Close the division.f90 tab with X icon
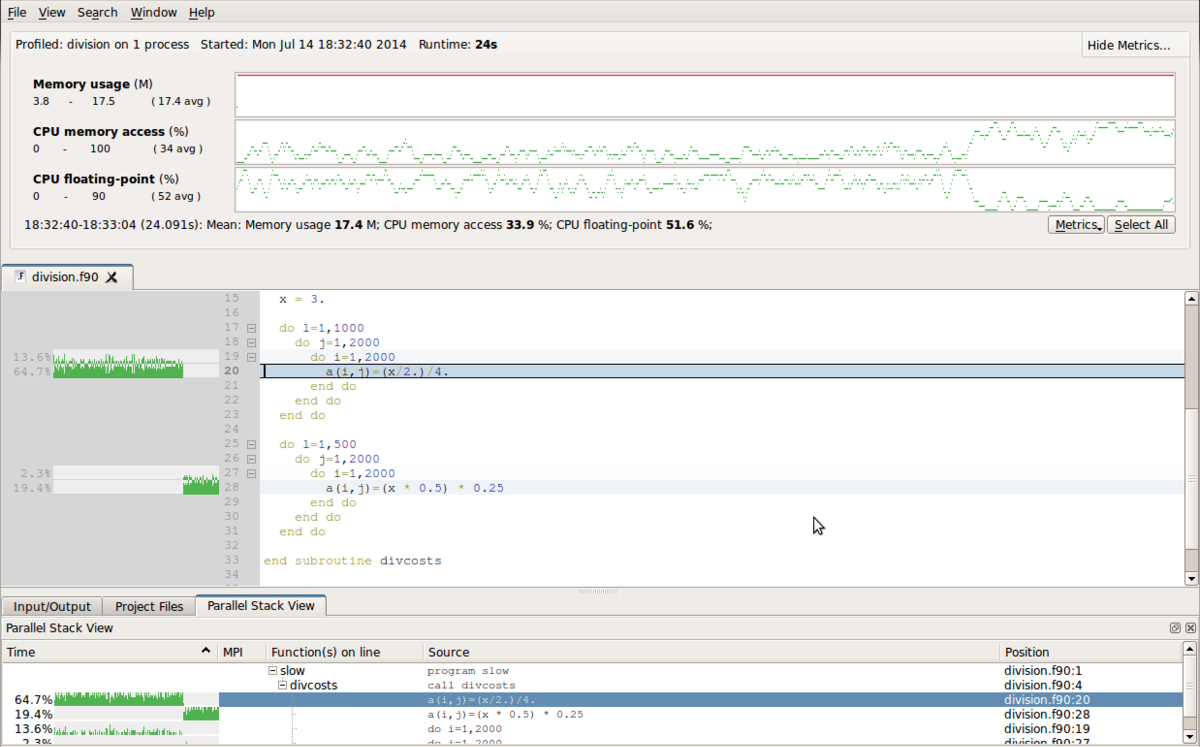The height and width of the screenshot is (747, 1200). (x=112, y=277)
